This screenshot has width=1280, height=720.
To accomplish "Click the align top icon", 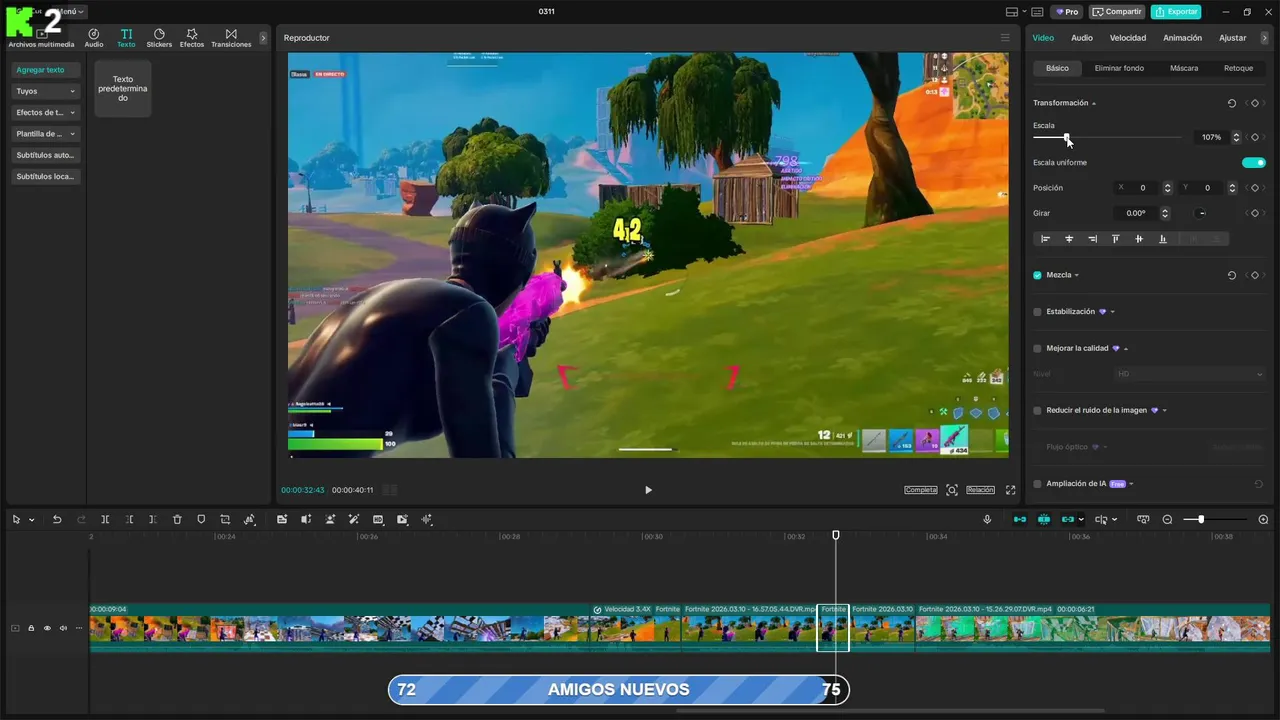I will [x=1116, y=239].
